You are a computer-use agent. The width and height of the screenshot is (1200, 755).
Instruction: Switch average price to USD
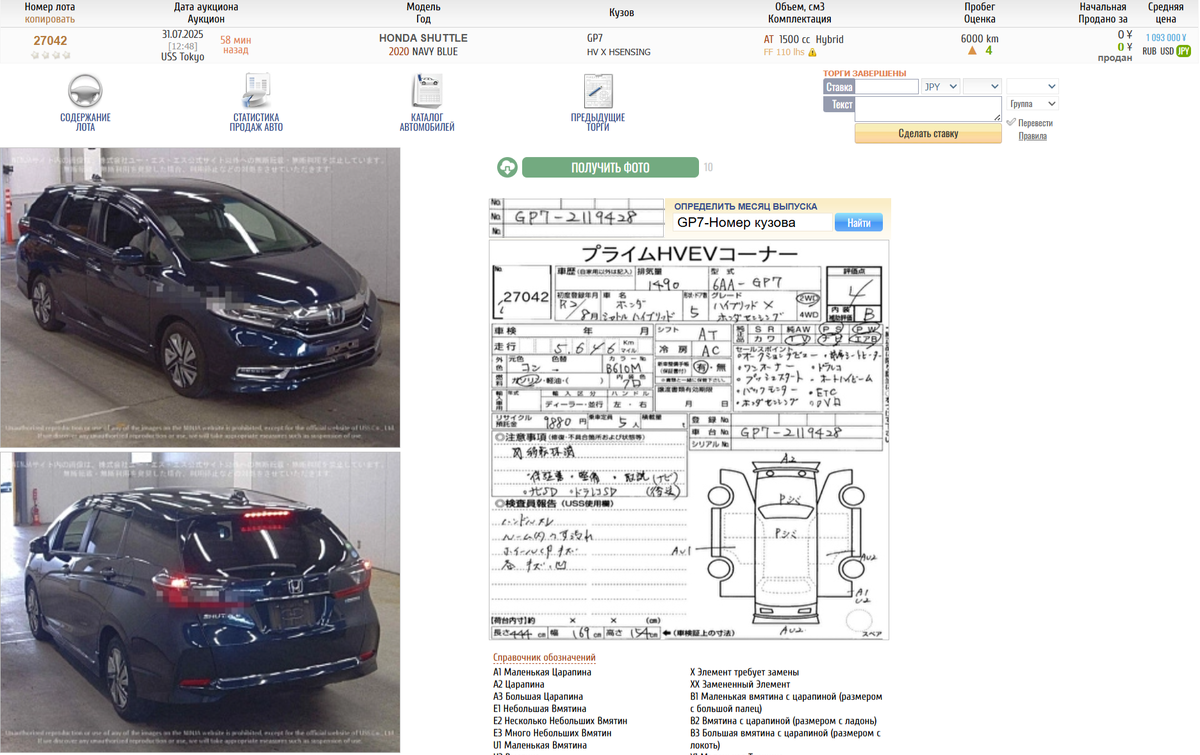[1167, 51]
